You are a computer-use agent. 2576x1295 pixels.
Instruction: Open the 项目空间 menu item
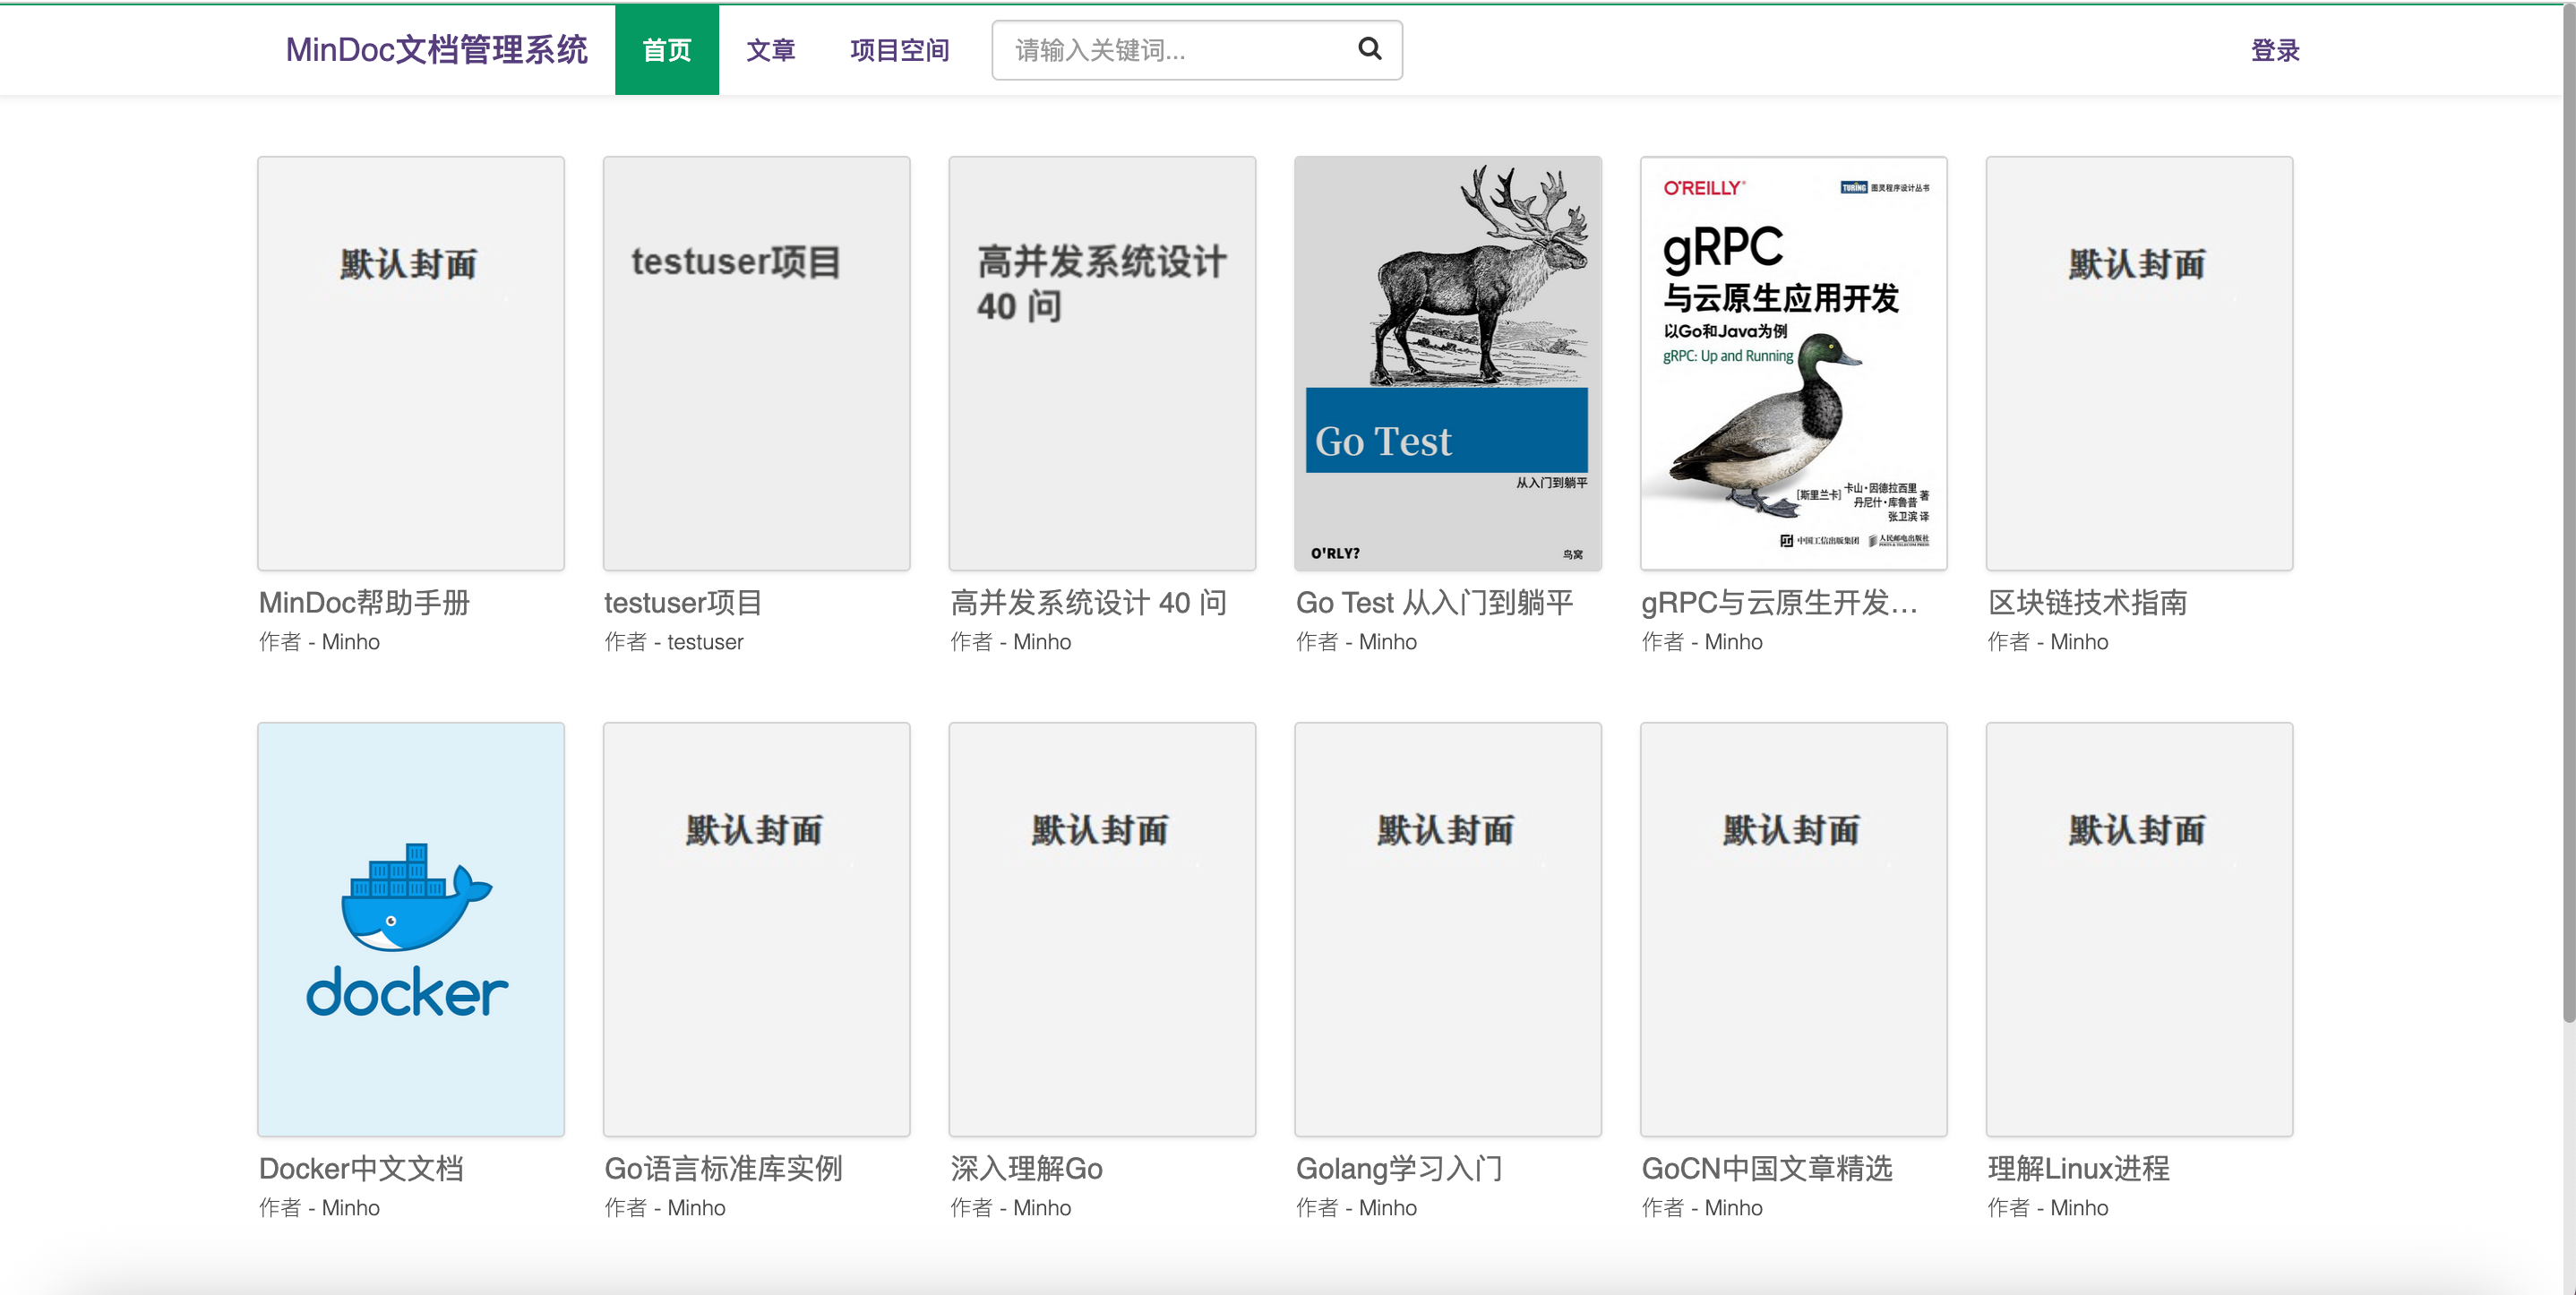click(x=899, y=50)
